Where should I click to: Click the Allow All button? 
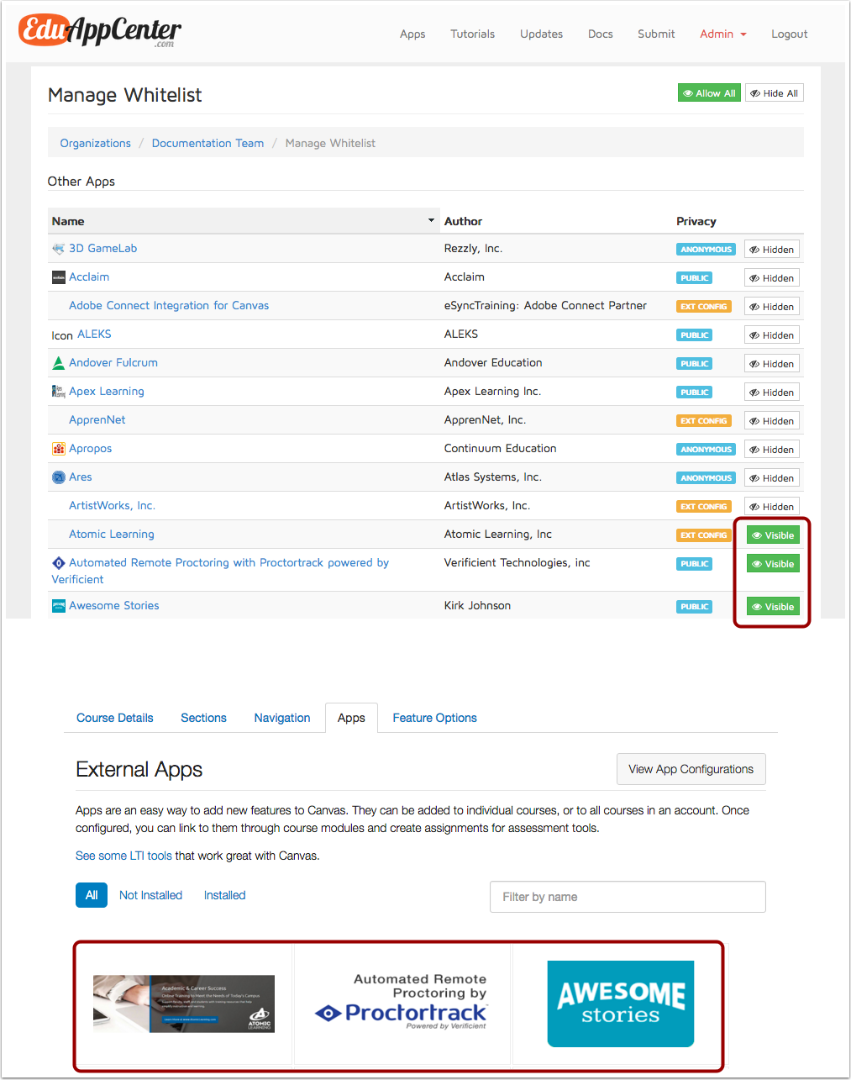pyautogui.click(x=709, y=92)
